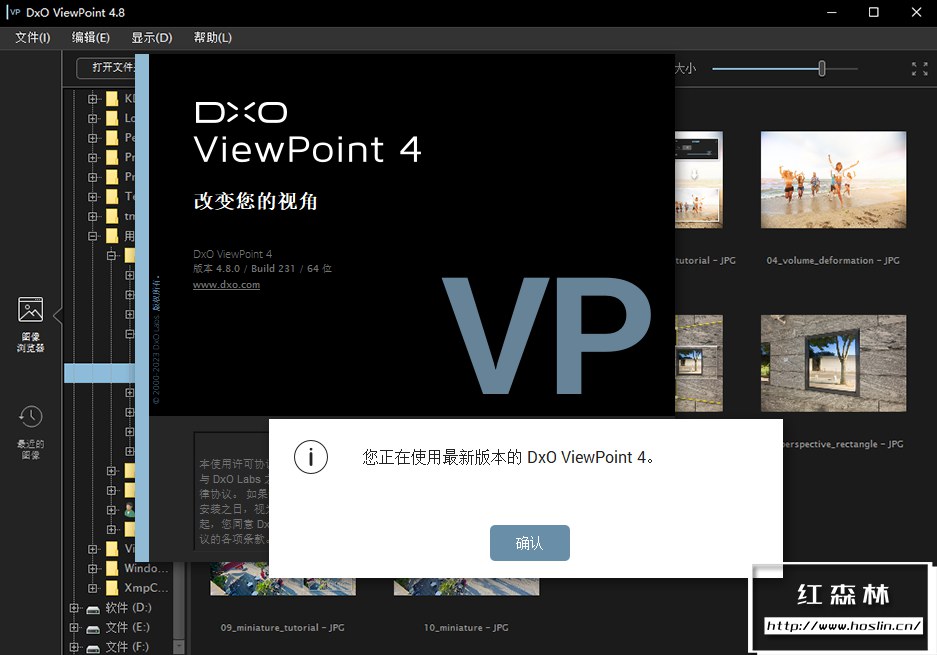The image size is (937, 655).
Task: Confirm the update message with 确认
Action: coord(529,543)
